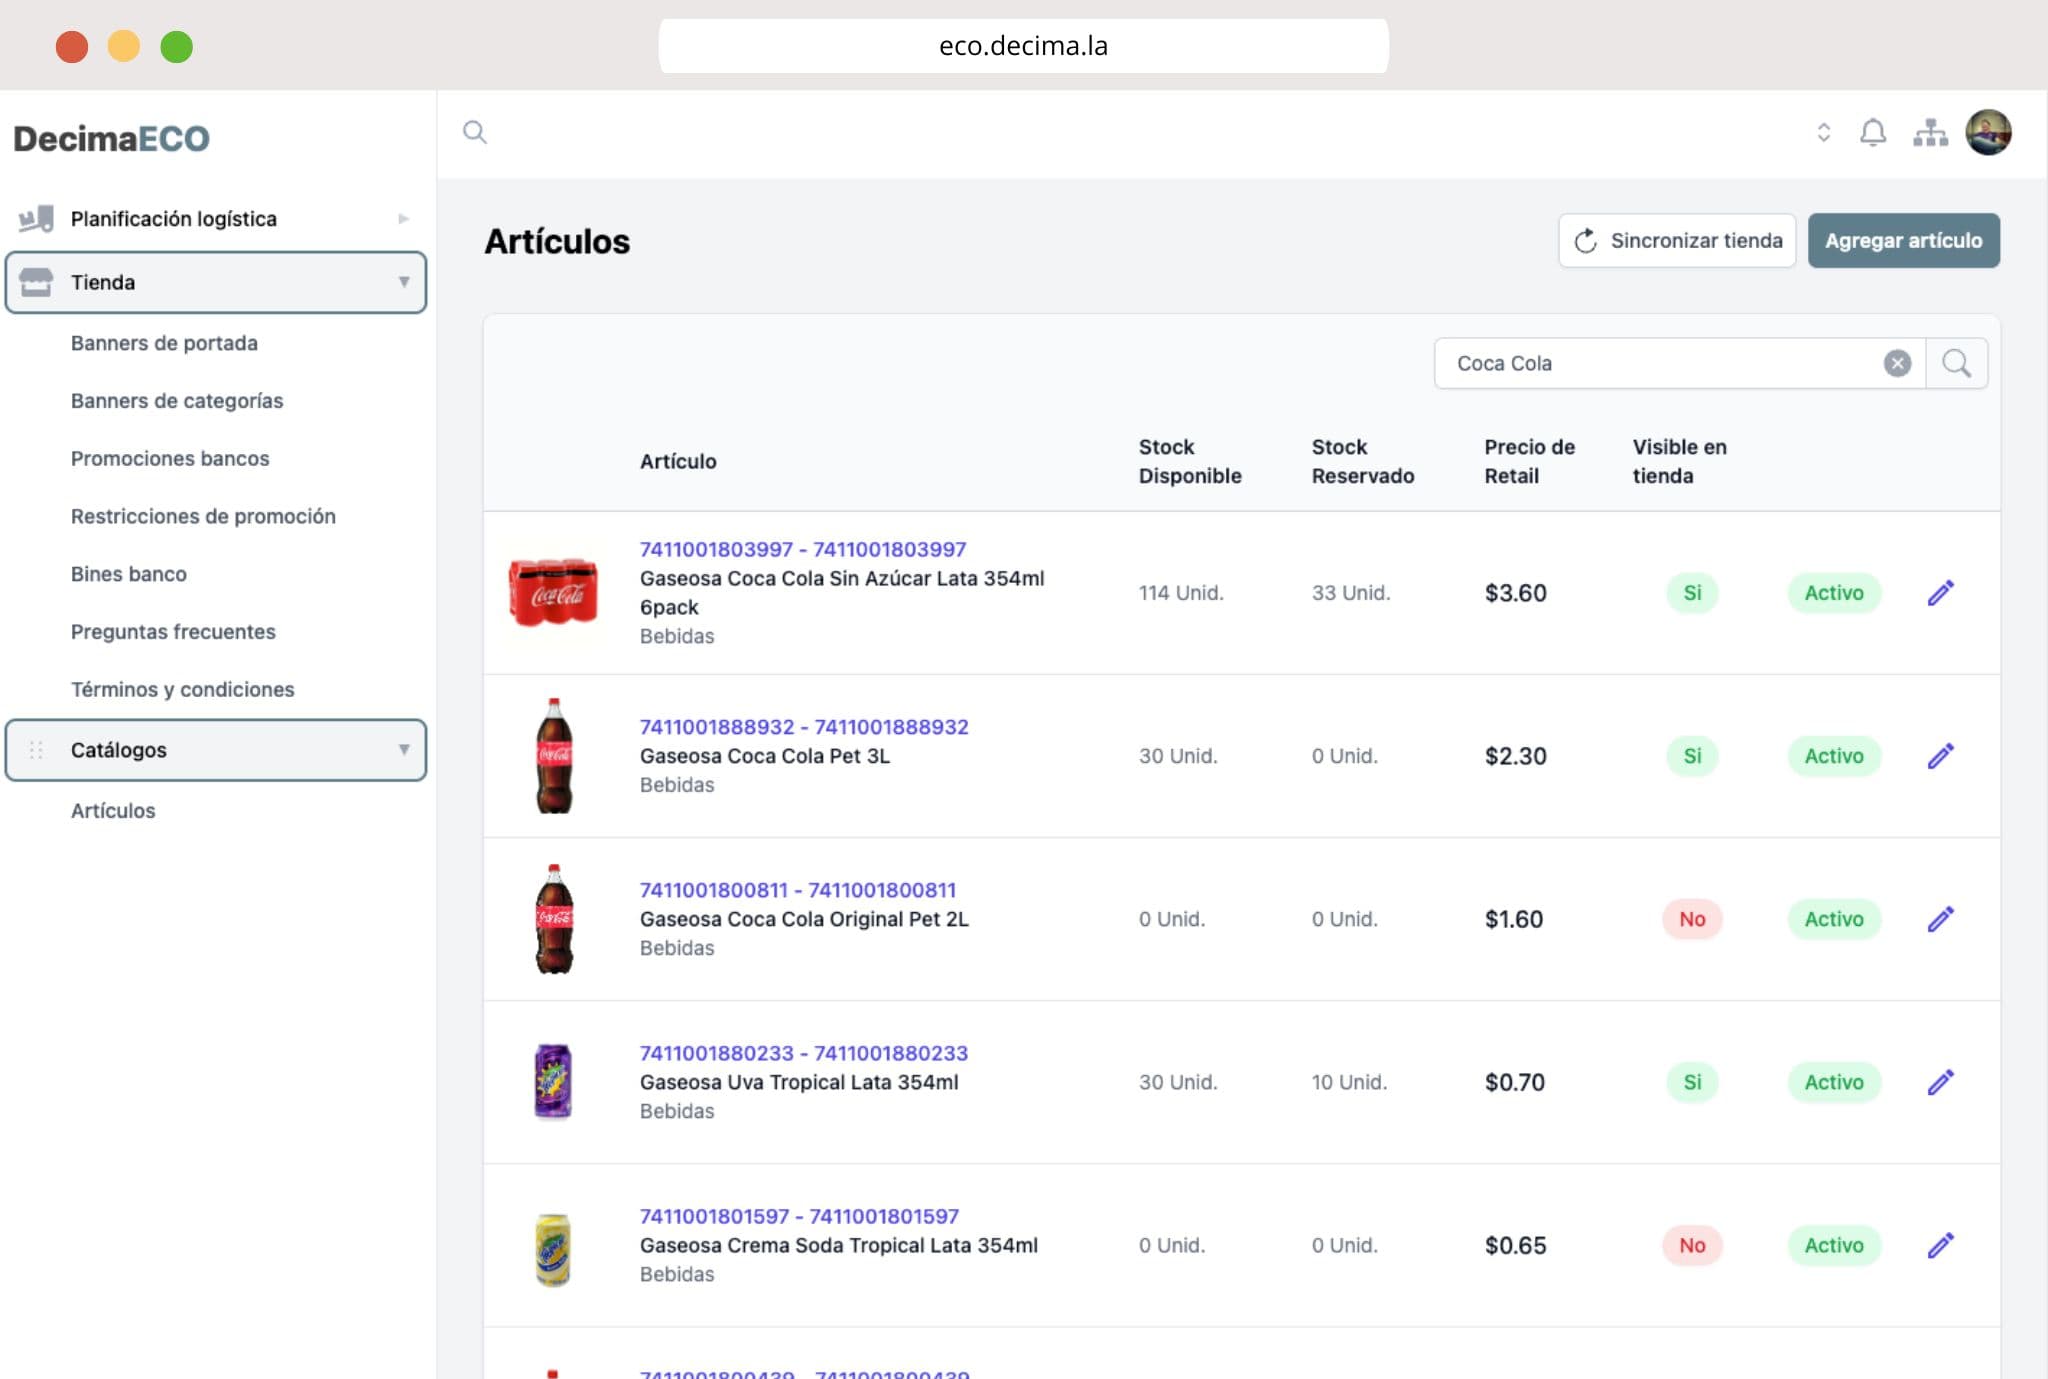Click the Sincronizar tienda button
This screenshot has height=1379, width=2048.
coord(1677,241)
